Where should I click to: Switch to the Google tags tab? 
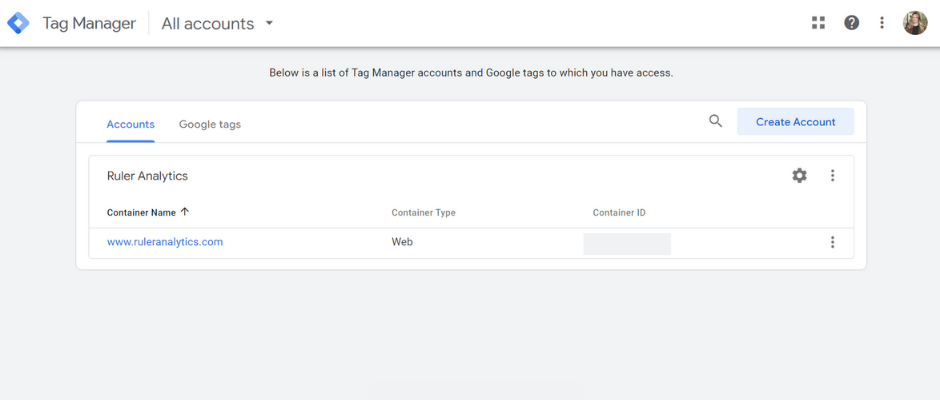pos(210,124)
